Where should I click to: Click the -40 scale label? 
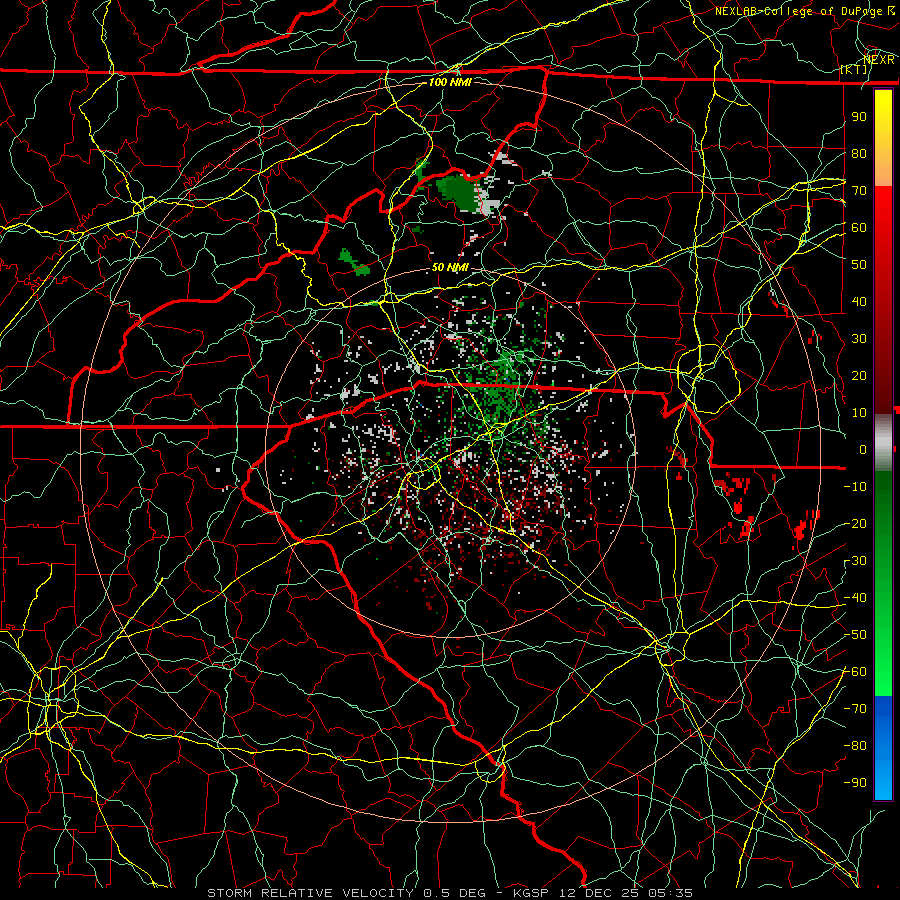855,598
